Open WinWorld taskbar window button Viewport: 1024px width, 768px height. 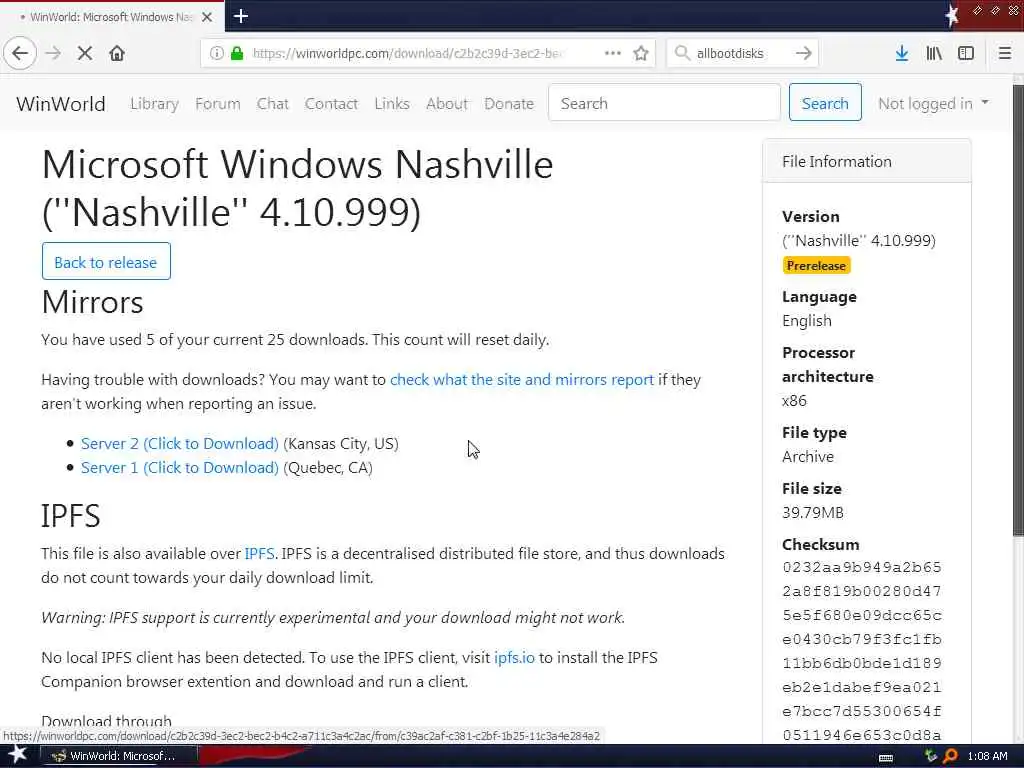119,756
